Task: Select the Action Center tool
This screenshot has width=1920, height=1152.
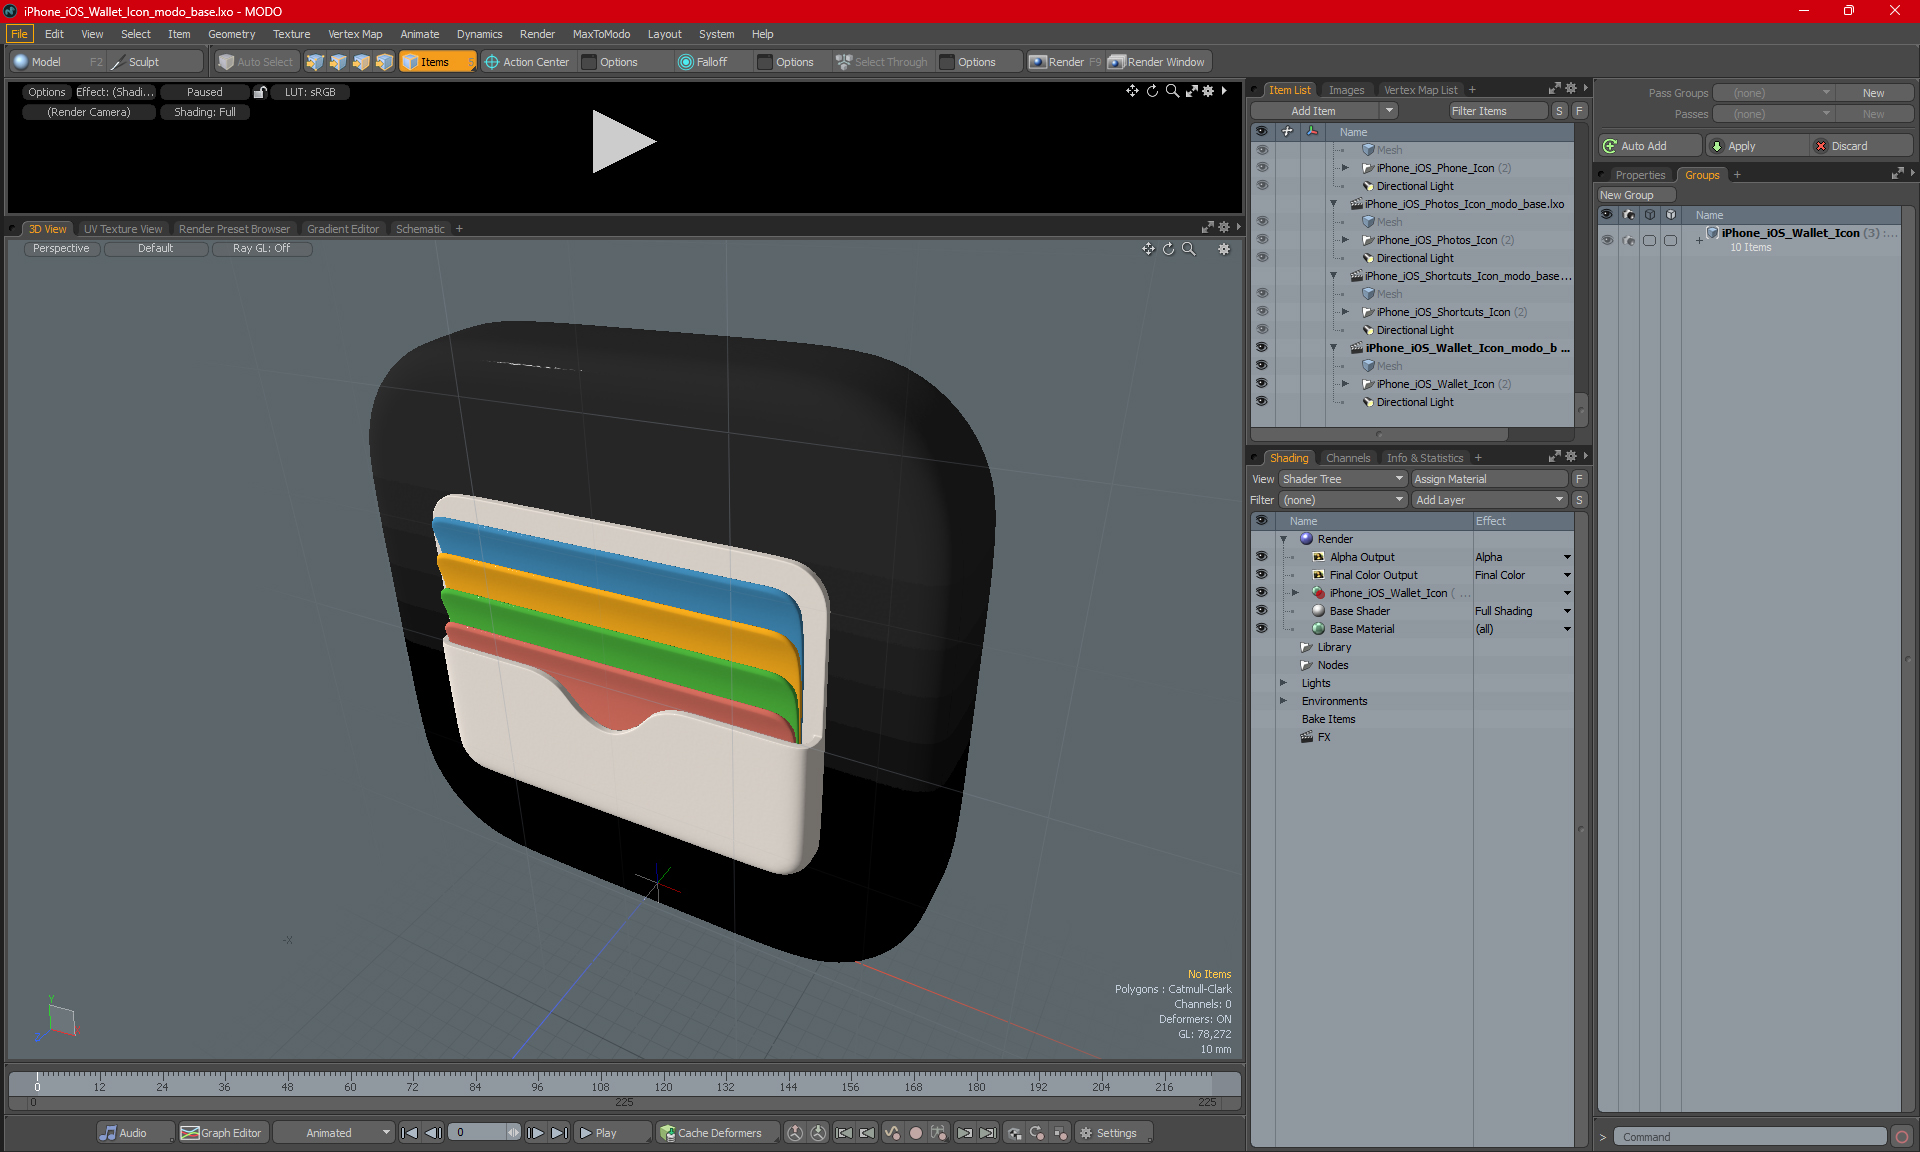Action: pos(527,62)
